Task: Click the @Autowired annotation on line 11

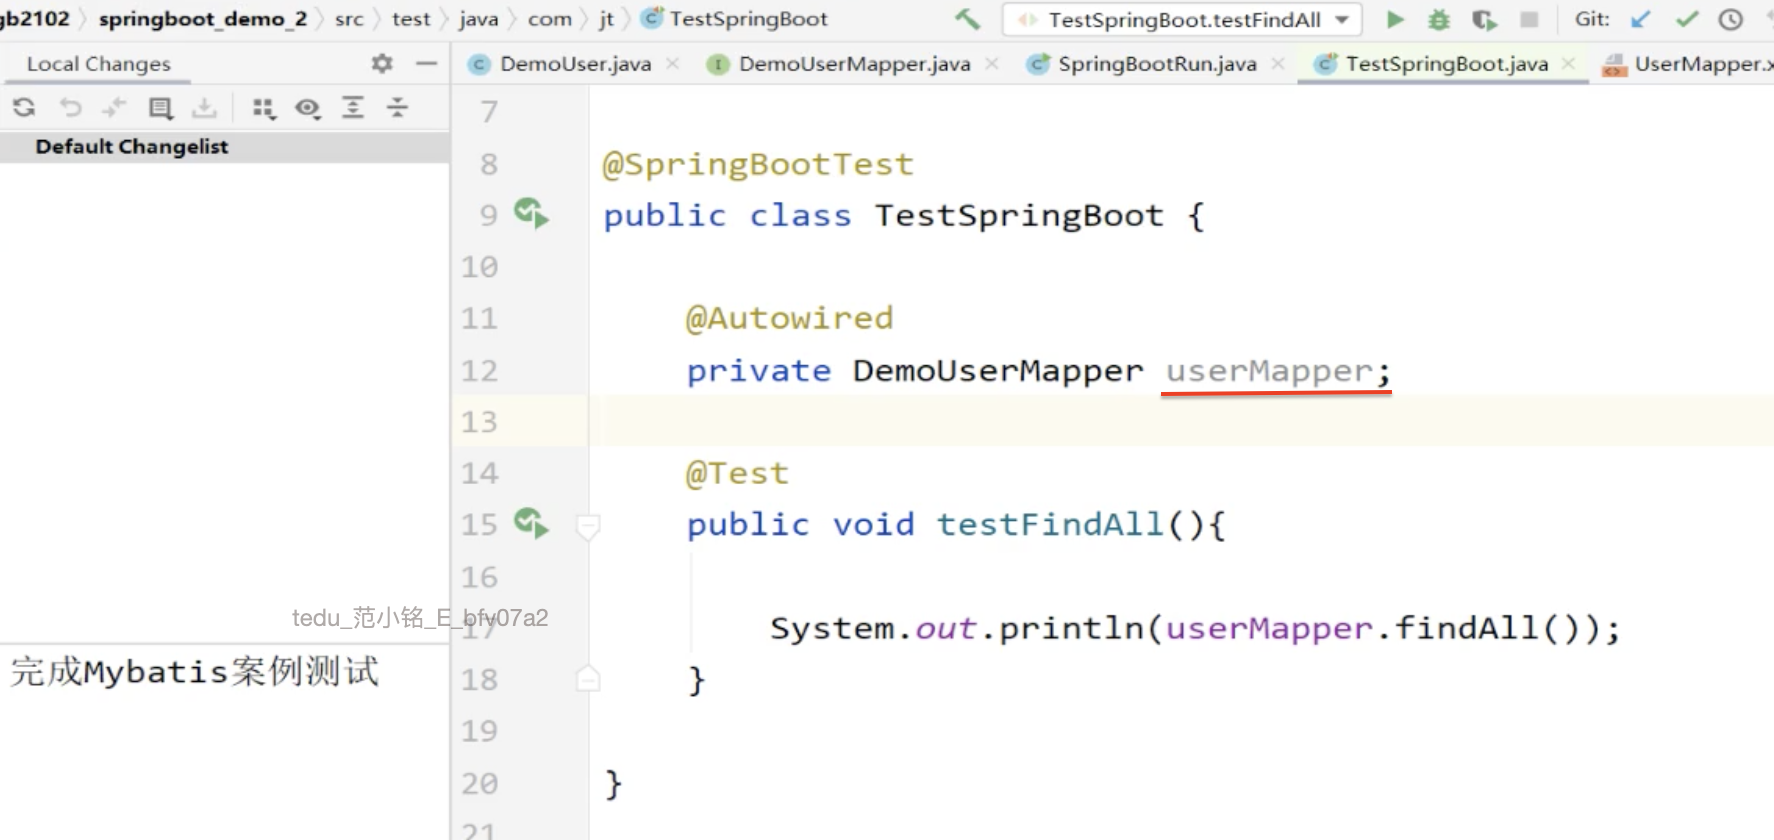Action: 789,318
